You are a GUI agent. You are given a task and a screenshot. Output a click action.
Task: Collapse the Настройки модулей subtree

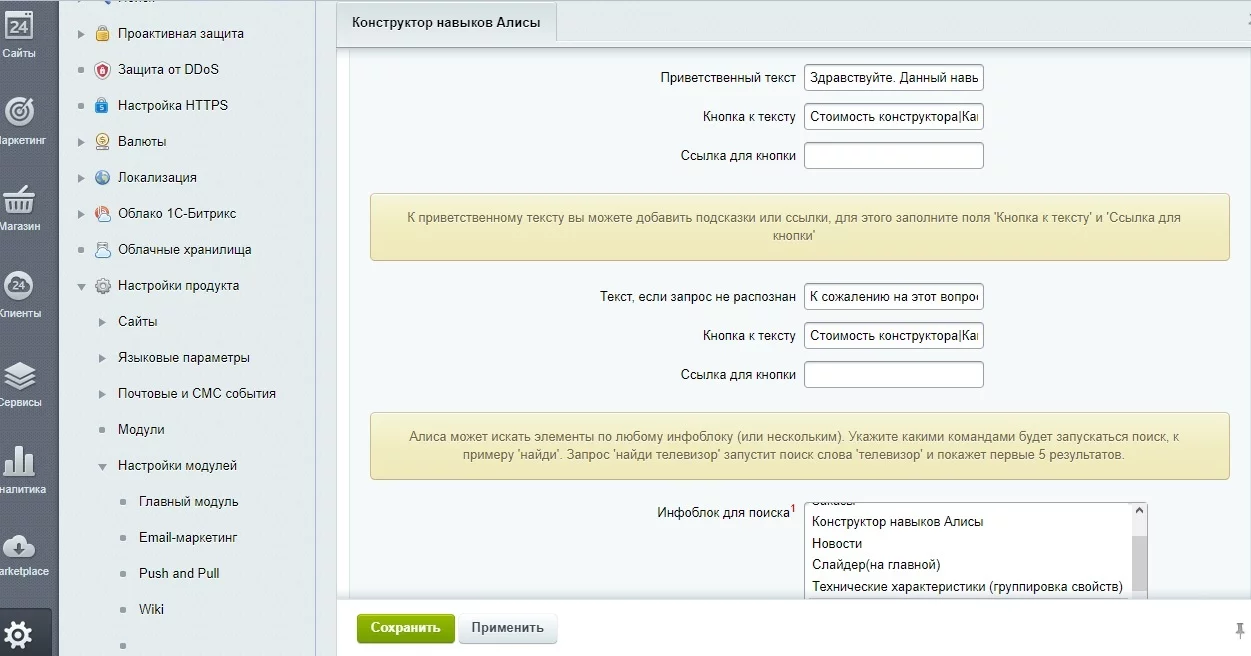tap(102, 466)
